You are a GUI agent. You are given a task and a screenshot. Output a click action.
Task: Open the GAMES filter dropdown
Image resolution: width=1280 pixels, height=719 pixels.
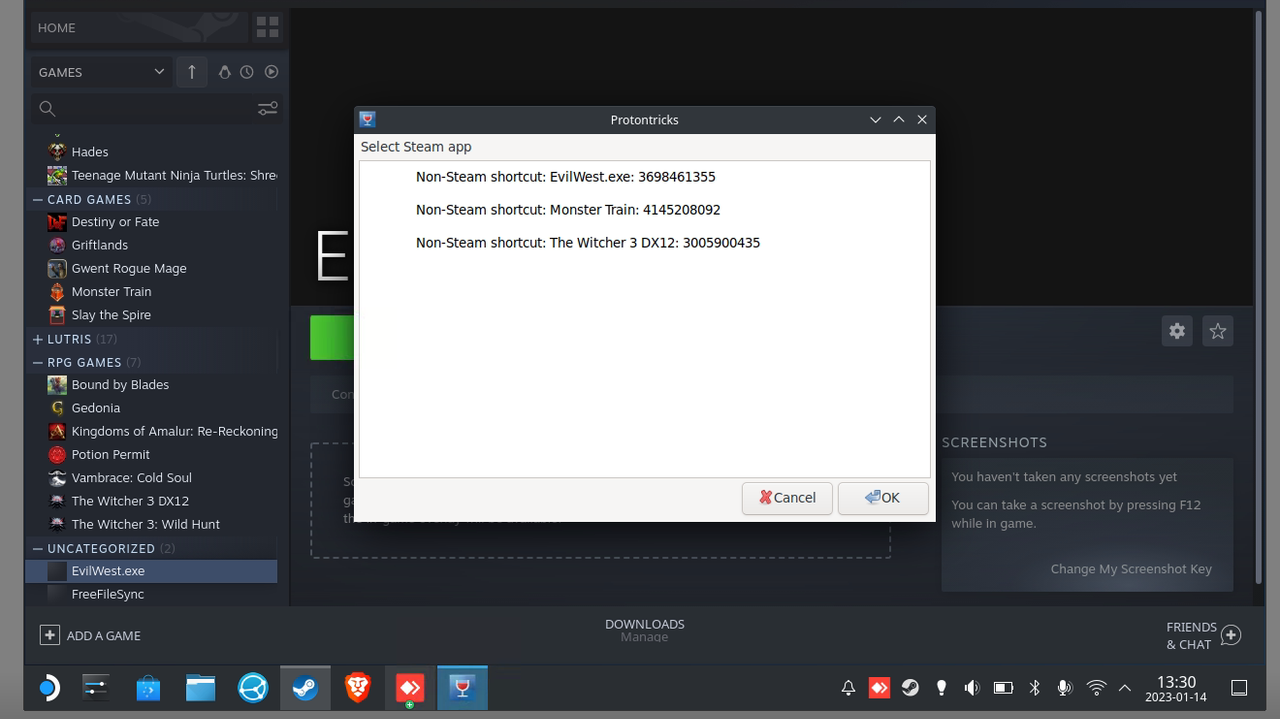(x=101, y=72)
